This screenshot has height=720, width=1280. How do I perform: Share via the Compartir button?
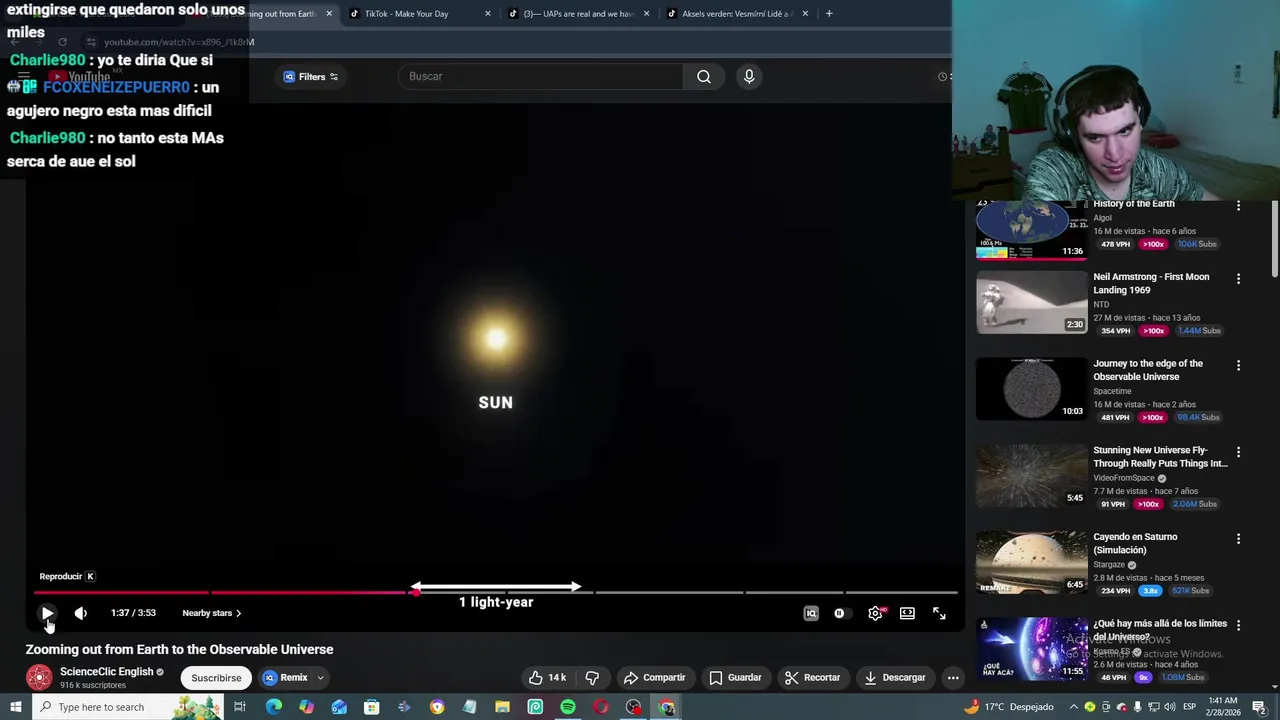point(655,678)
